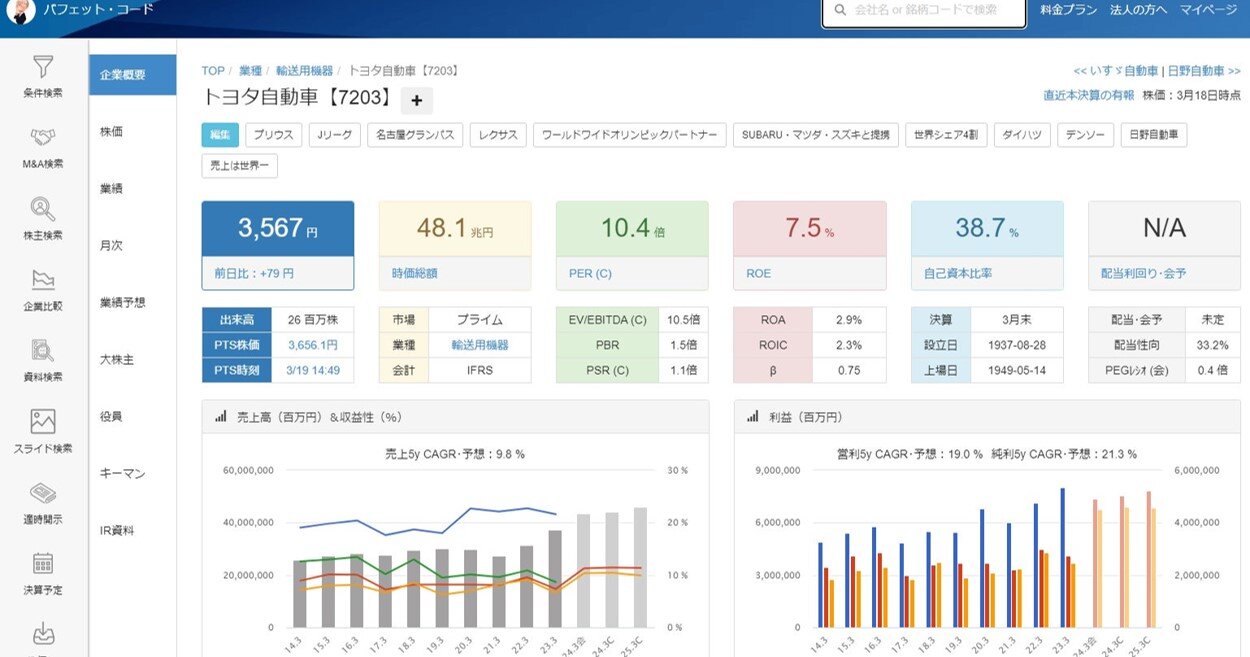Select the ダイハツ tag
This screenshot has width=1250, height=657.
point(1022,135)
